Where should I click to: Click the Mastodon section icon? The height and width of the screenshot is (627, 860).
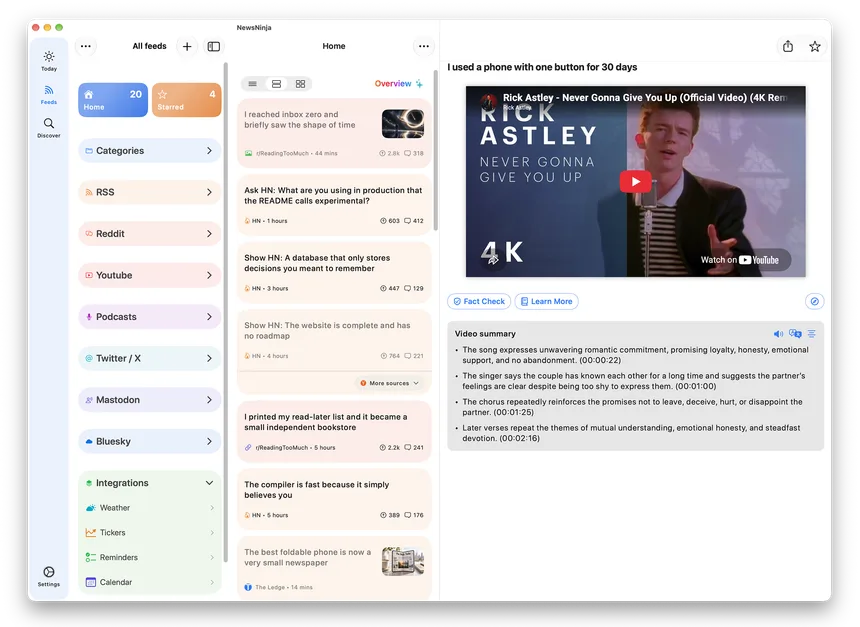click(x=89, y=400)
